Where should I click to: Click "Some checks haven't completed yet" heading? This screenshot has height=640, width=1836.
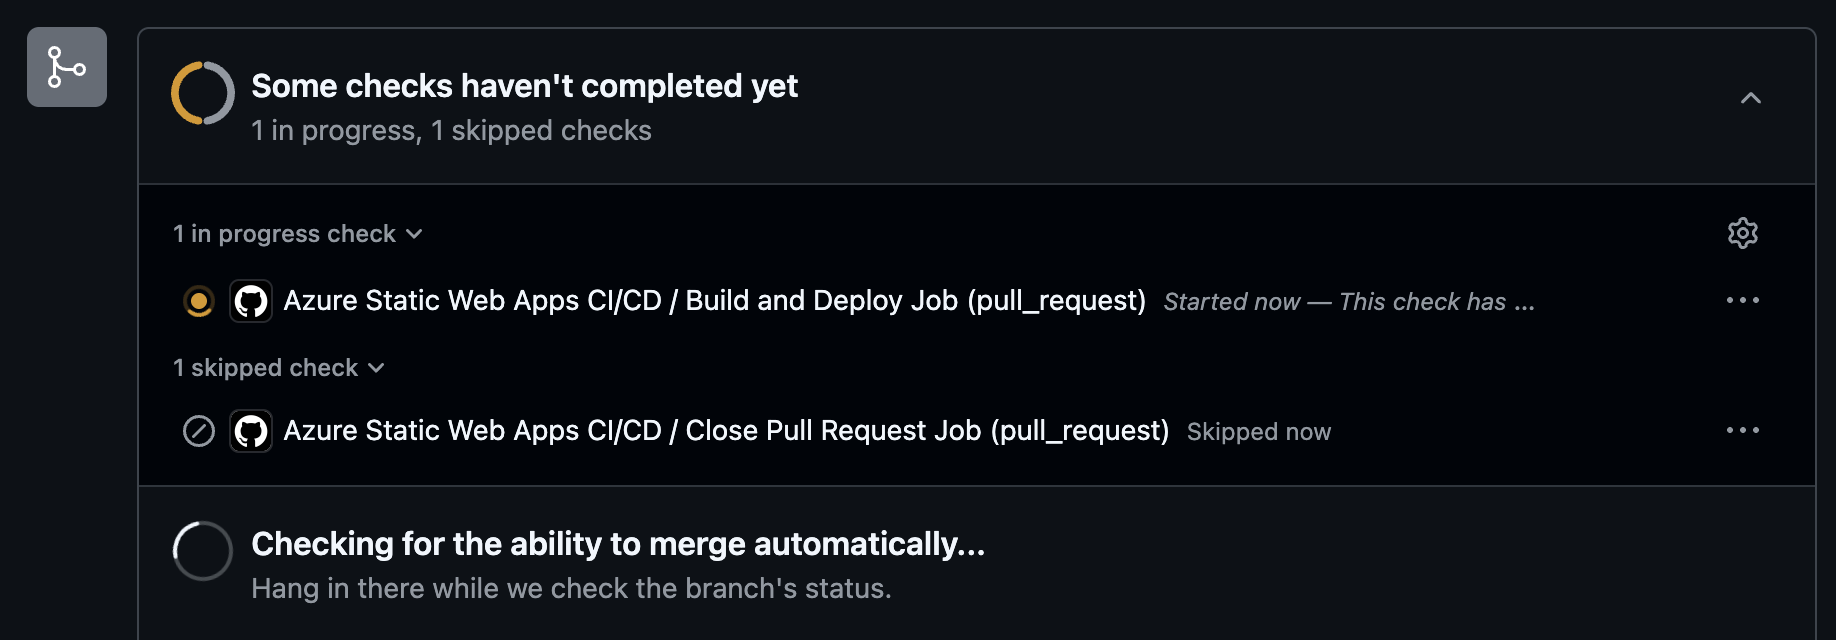click(524, 86)
